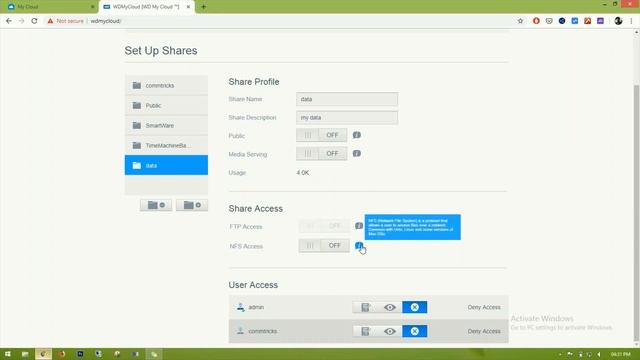Open Firefox from the taskbar
Image resolution: width=640 pixels, height=360 pixels.
point(62,354)
